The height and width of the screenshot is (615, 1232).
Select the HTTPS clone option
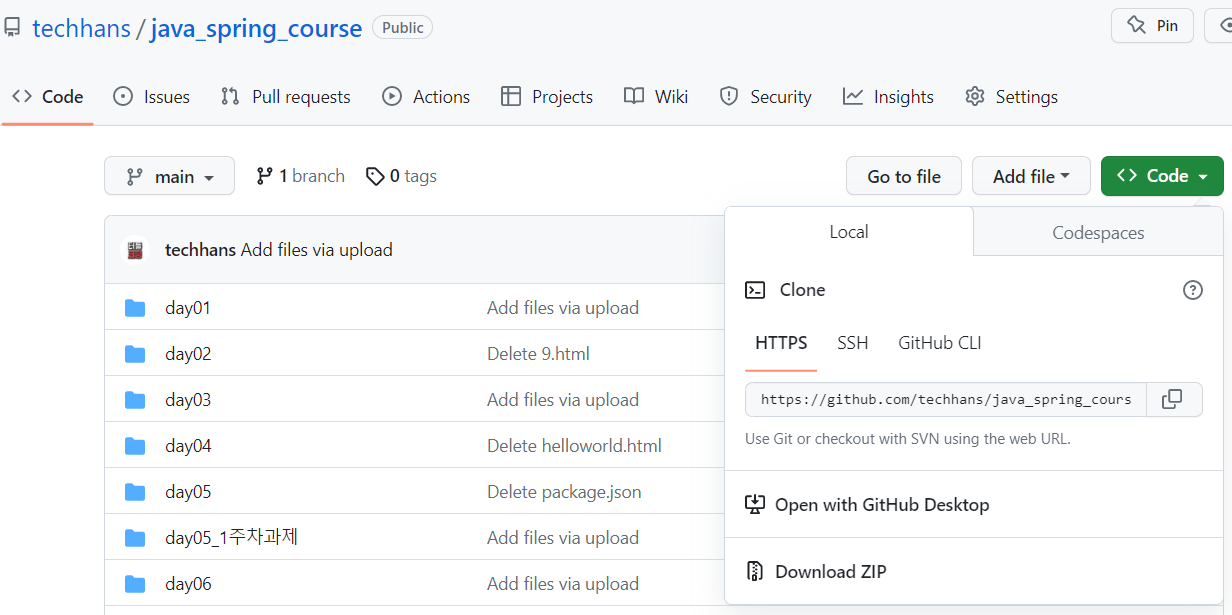(x=781, y=343)
